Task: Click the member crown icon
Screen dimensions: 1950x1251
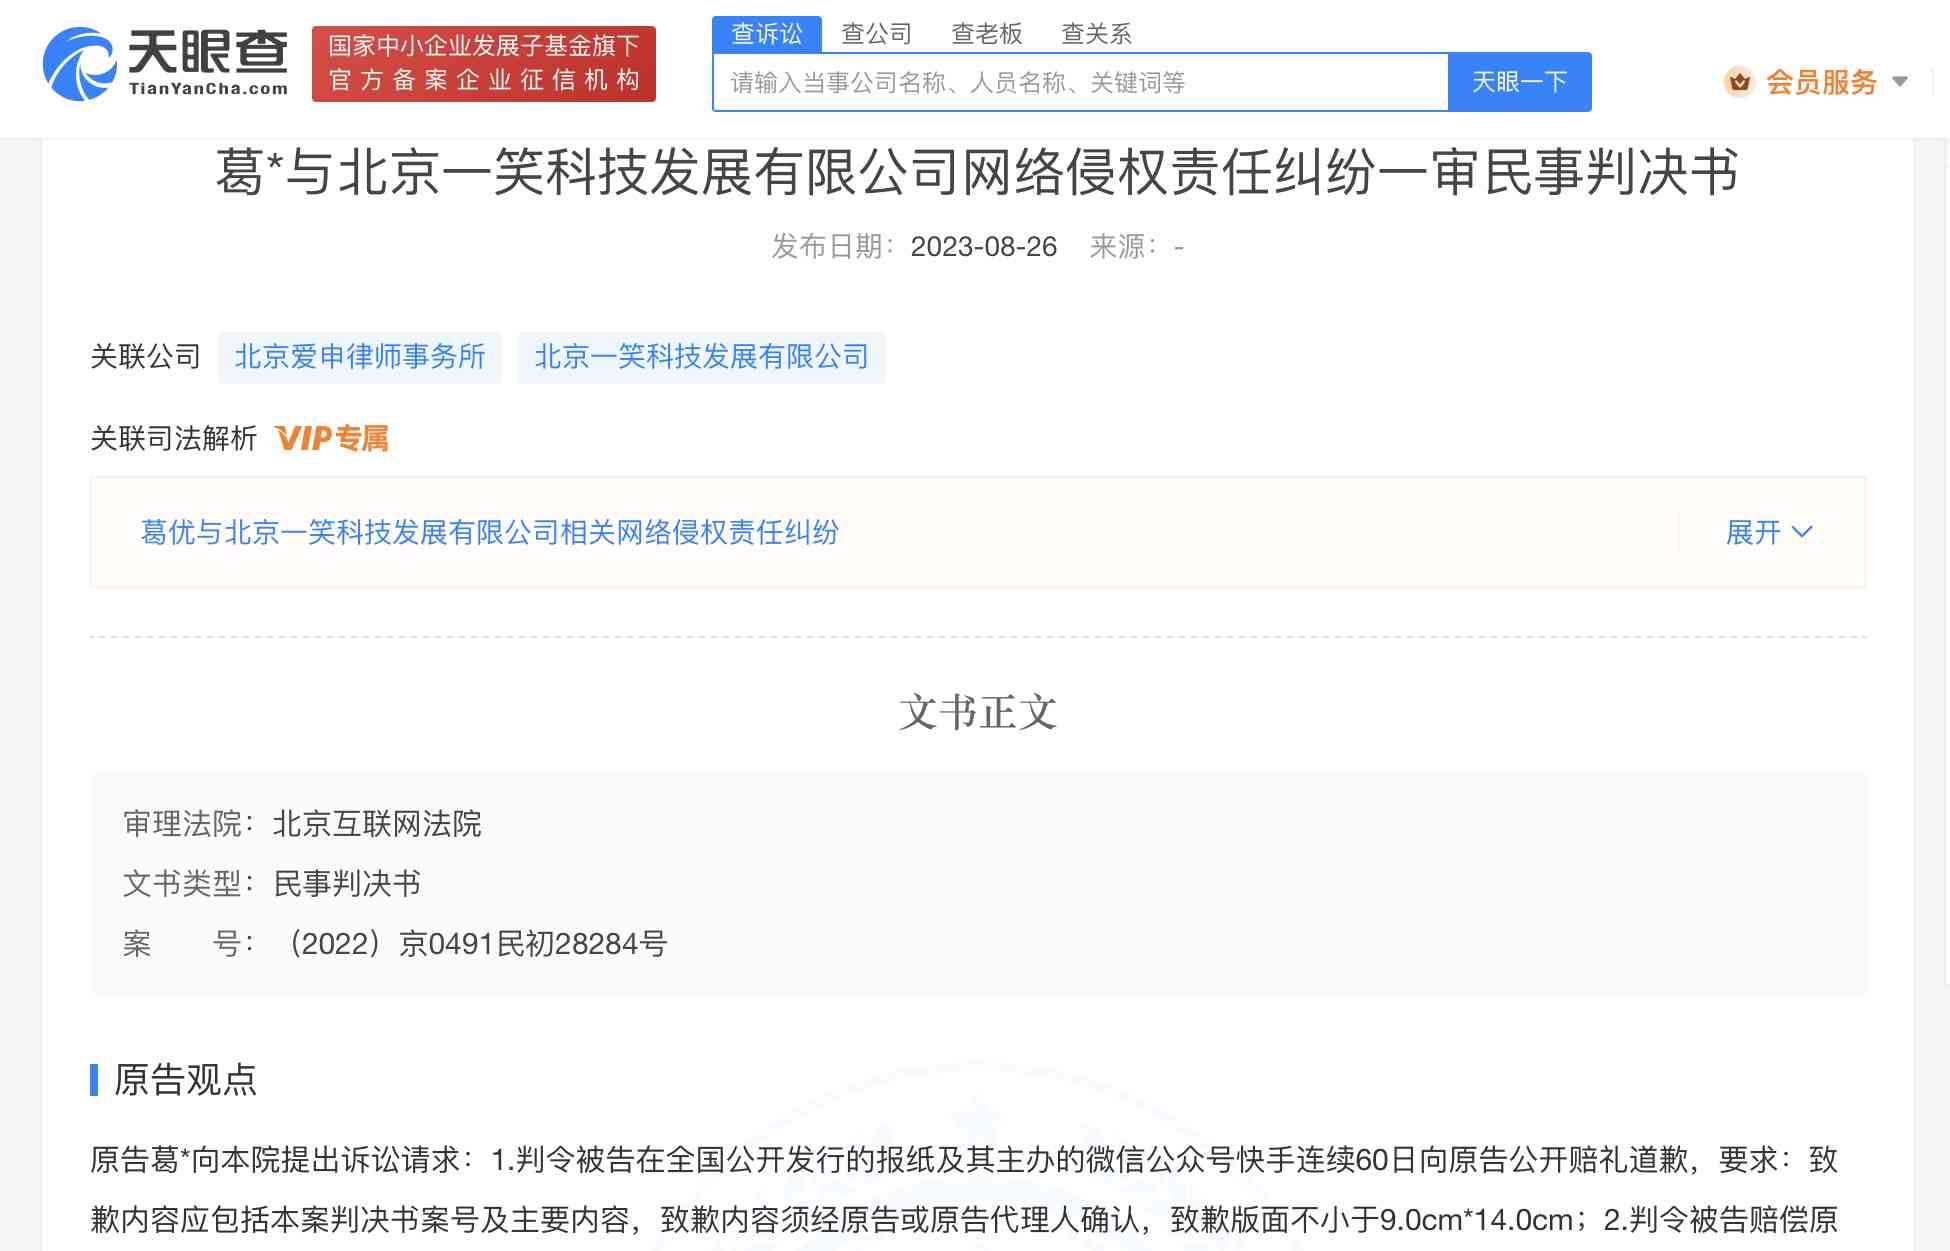Action: 1739,82
